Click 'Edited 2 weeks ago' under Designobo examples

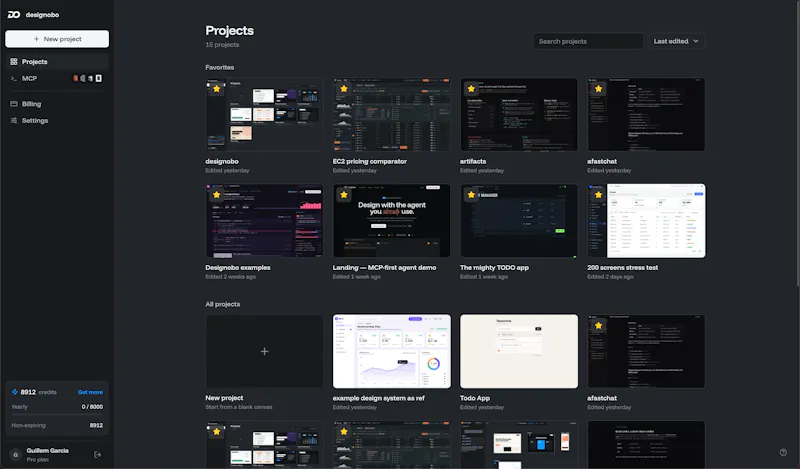click(x=231, y=277)
